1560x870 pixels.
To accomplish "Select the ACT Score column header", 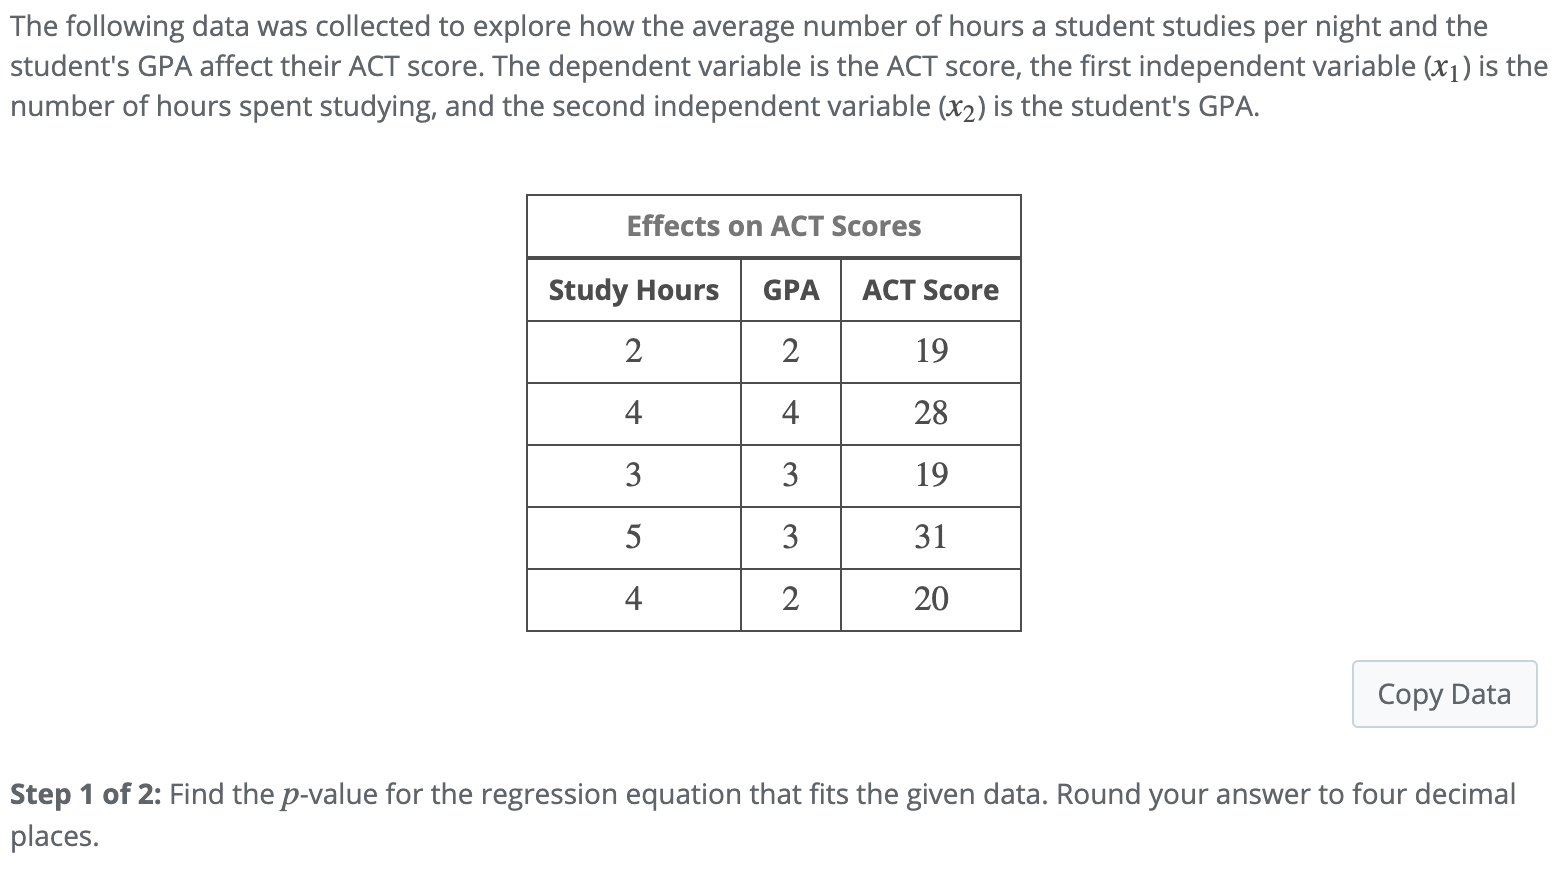I will 931,290.
